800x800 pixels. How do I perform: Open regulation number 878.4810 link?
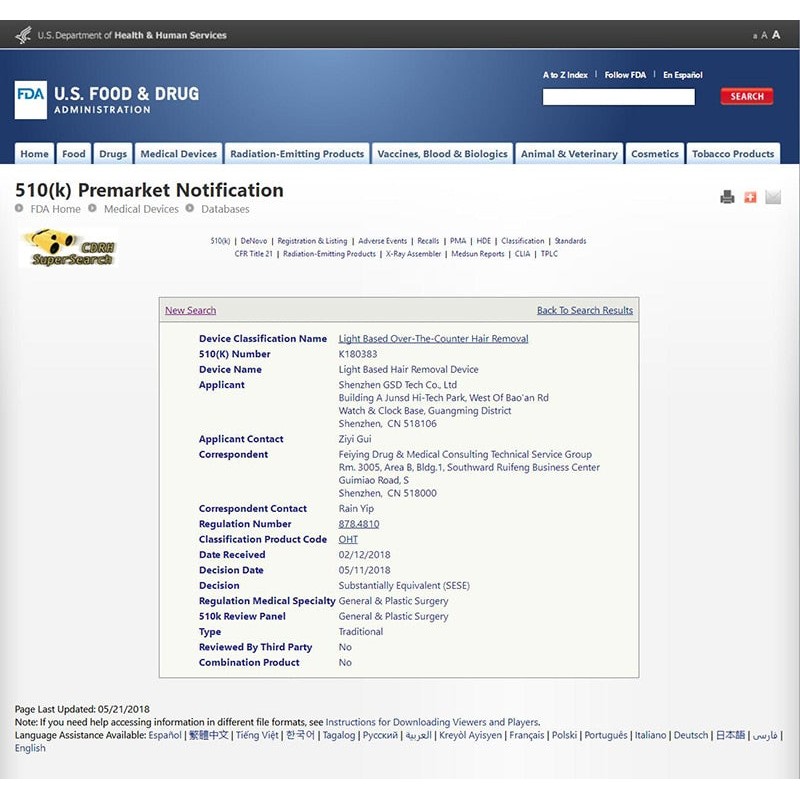click(359, 524)
